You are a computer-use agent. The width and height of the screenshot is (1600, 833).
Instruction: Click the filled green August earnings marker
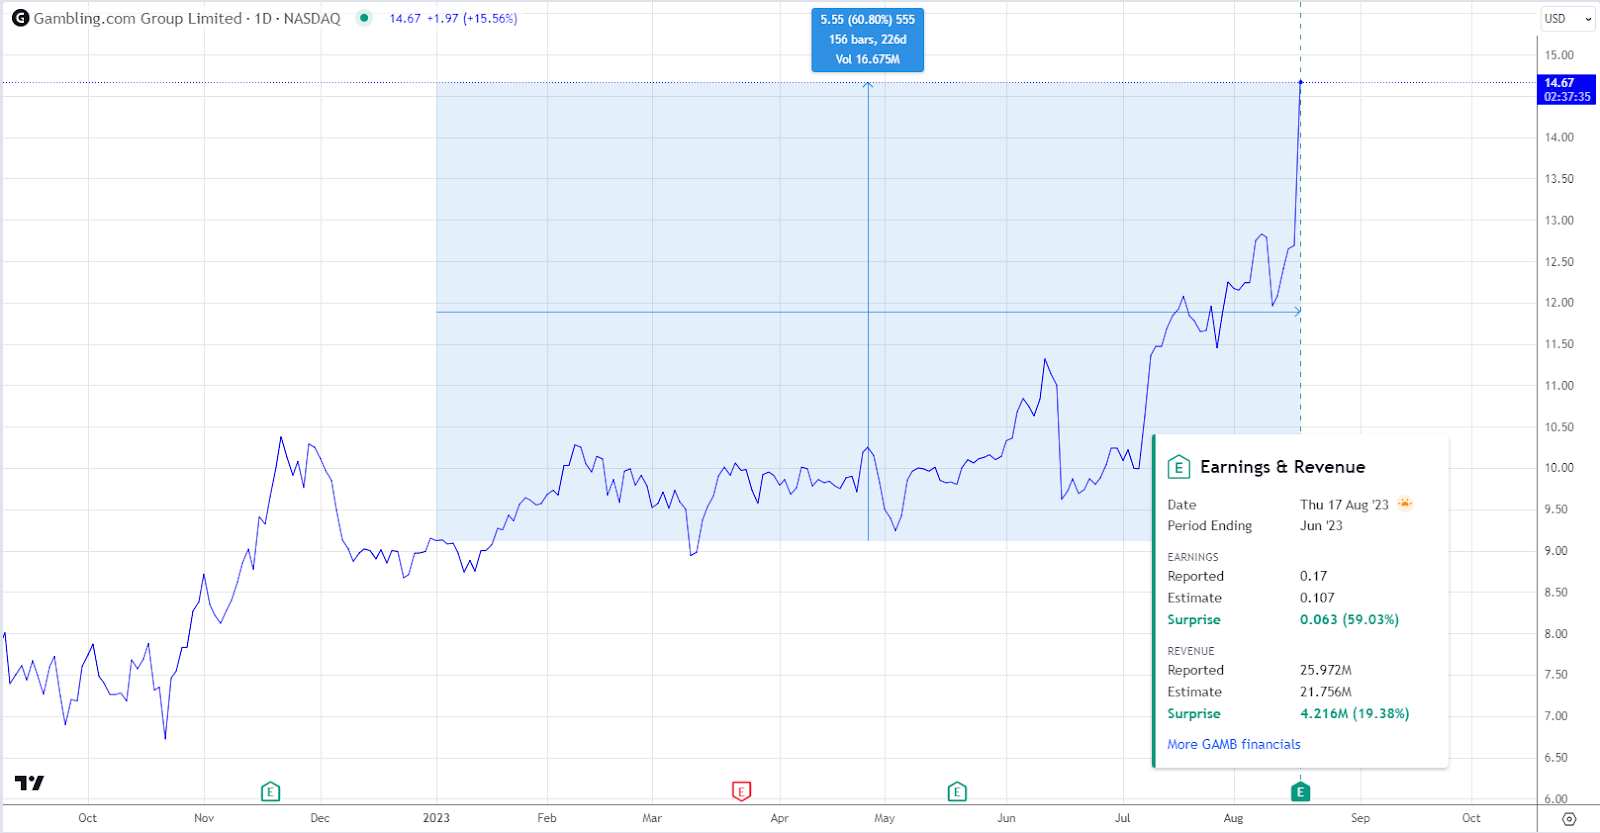tap(1300, 792)
